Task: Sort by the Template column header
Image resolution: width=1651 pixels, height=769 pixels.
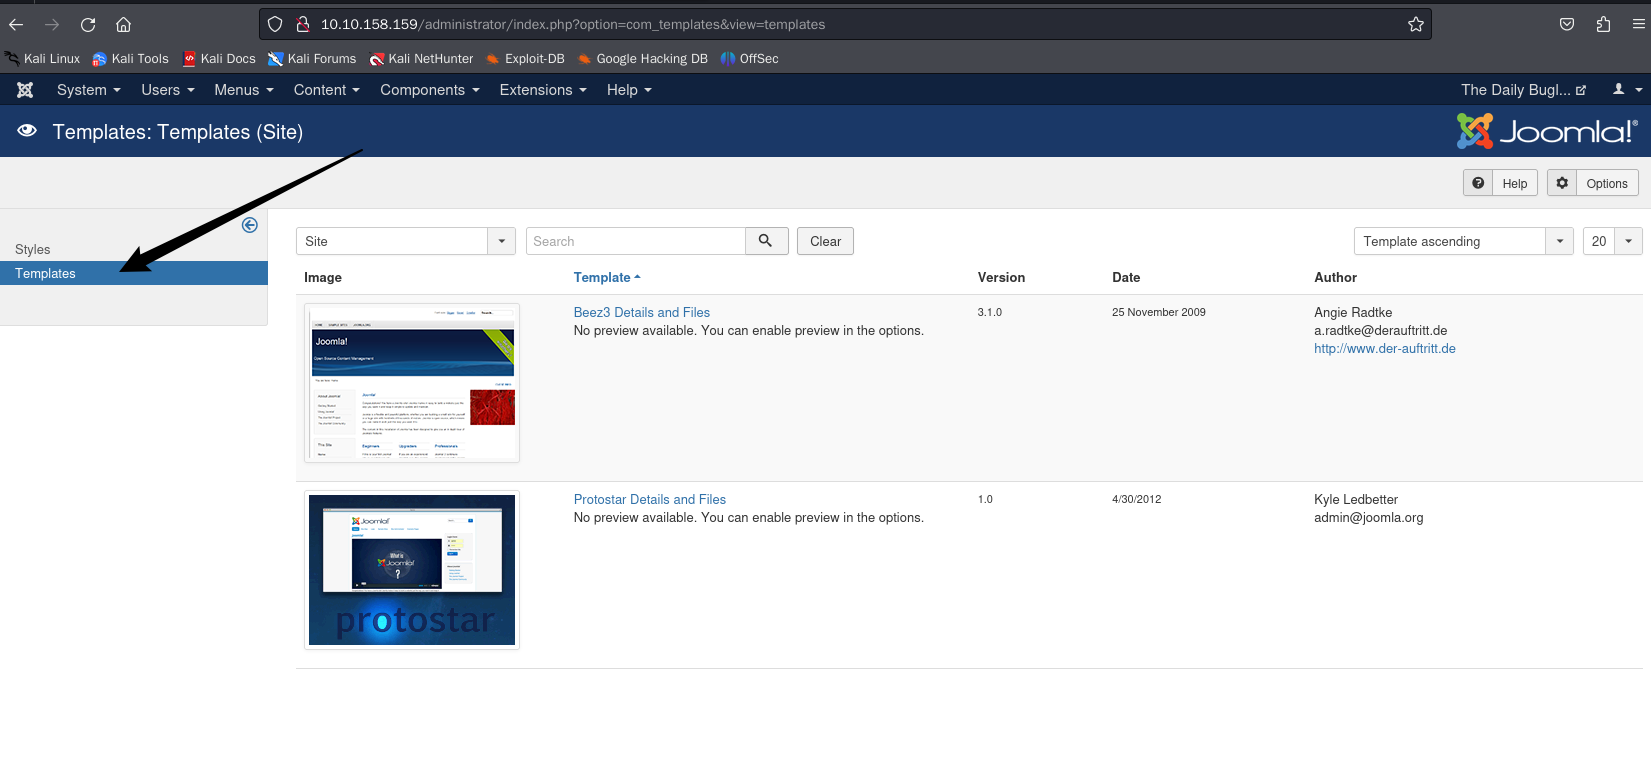Action: tap(607, 277)
